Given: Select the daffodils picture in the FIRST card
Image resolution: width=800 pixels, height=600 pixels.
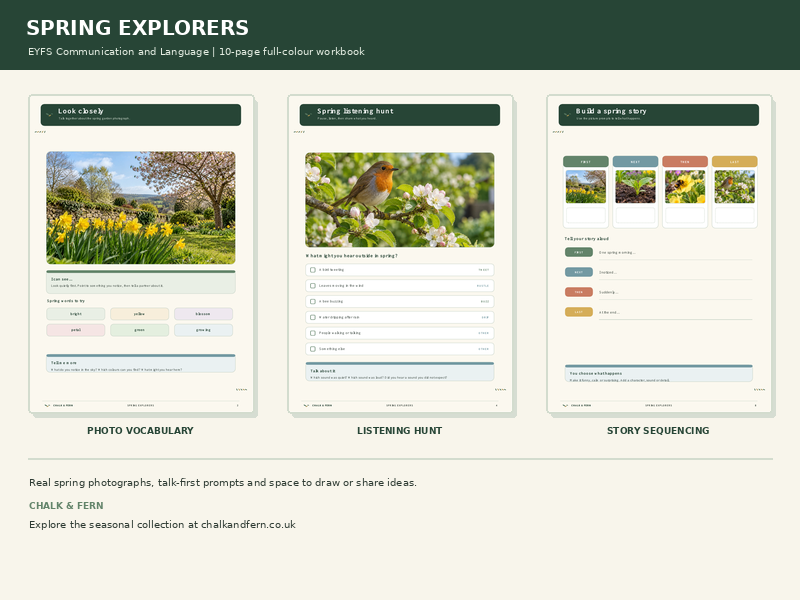Looking at the screenshot, I should (586, 186).
